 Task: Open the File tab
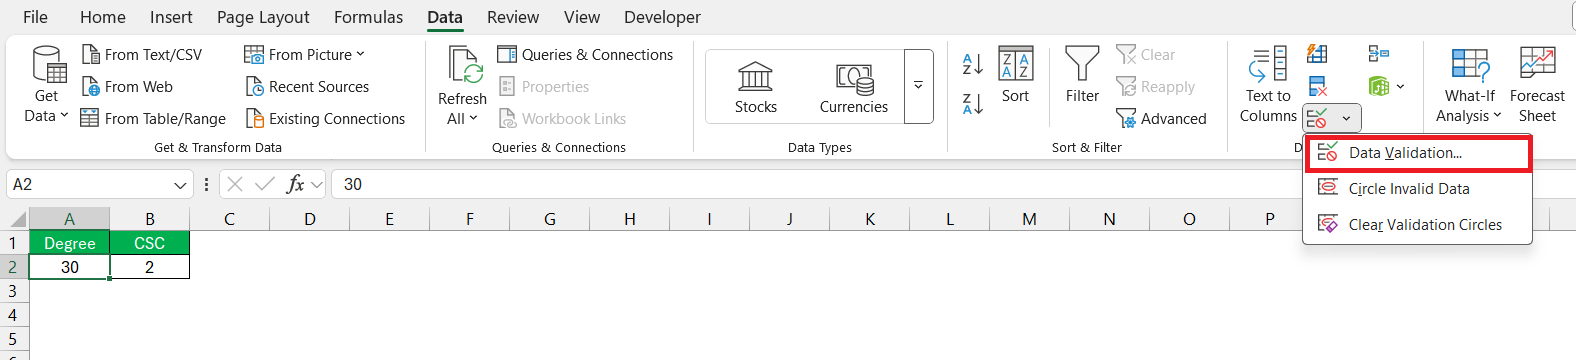click(x=35, y=17)
